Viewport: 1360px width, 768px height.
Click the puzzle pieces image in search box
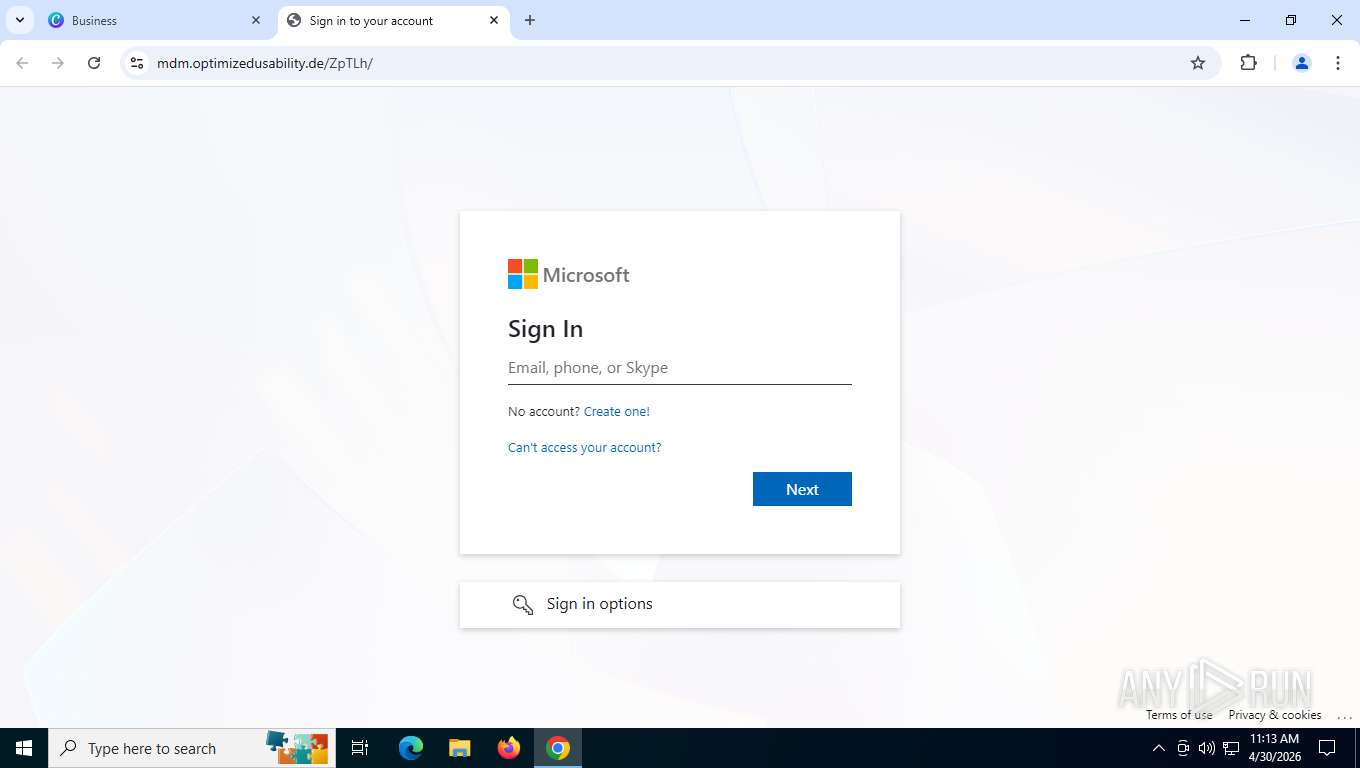[297, 748]
